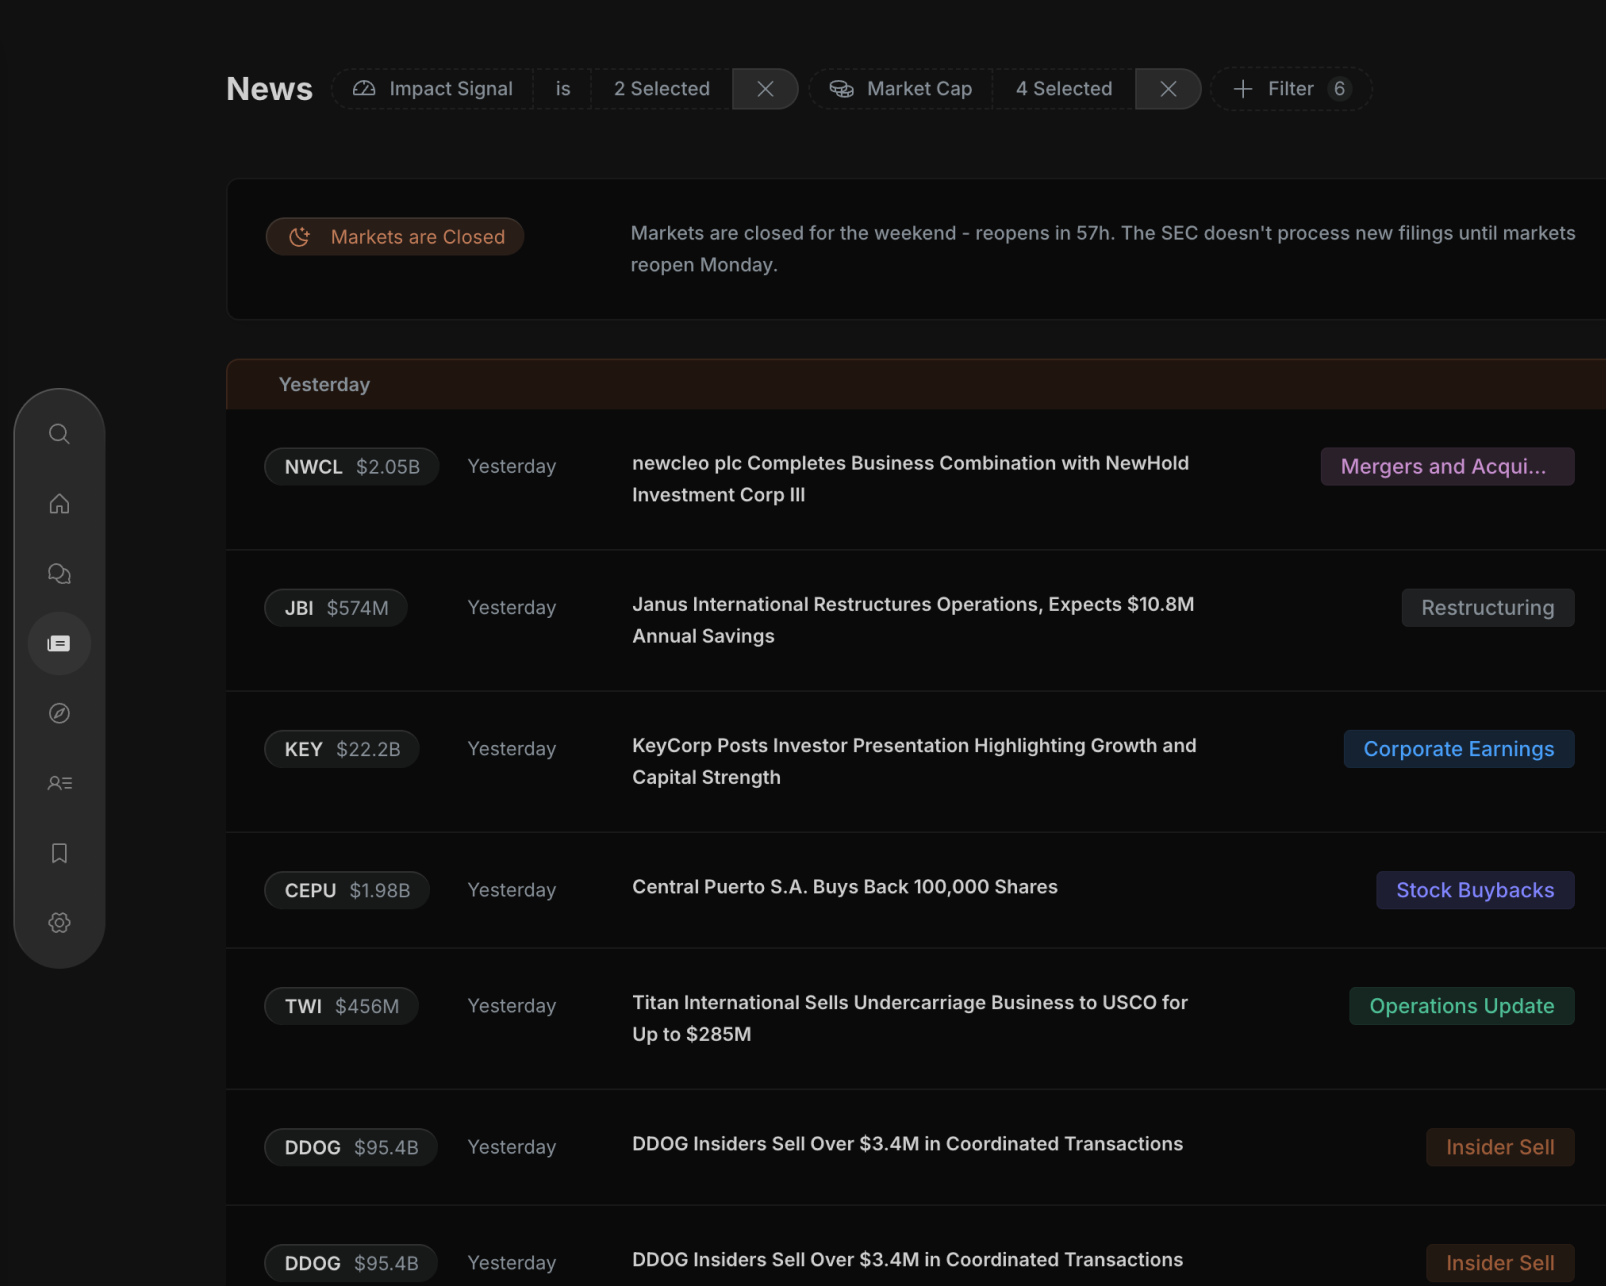Select the Corporate Earnings category tag

coord(1459,749)
